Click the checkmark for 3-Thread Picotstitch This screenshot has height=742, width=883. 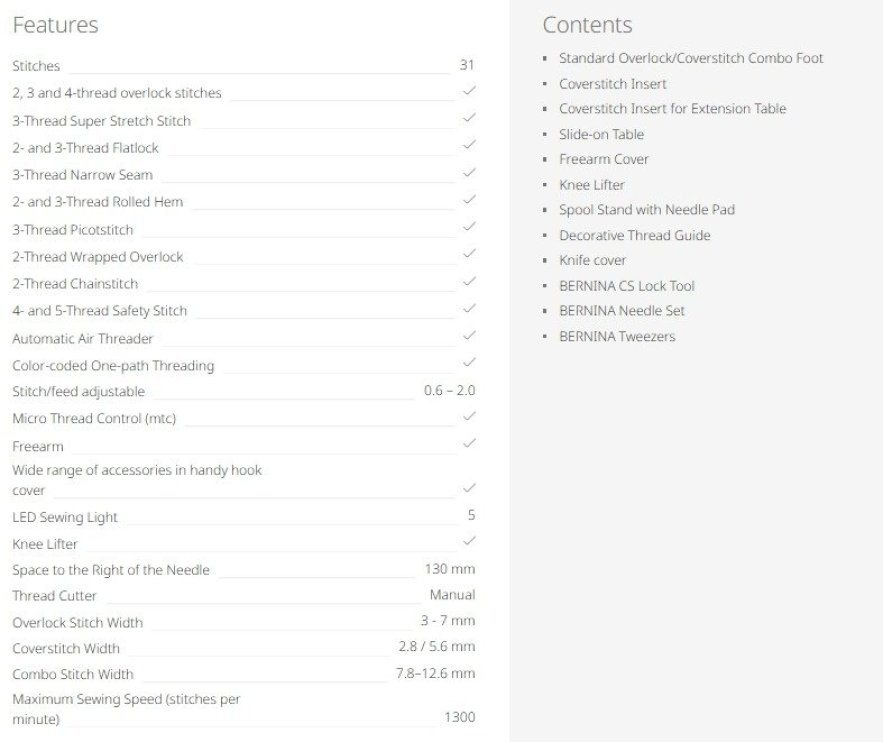[469, 227]
